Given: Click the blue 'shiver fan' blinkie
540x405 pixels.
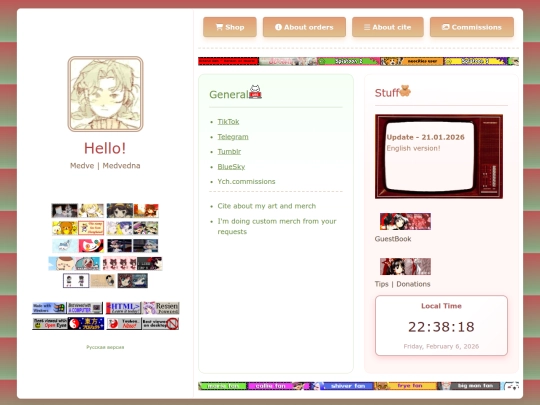Looking at the screenshot, I should 342,386.
